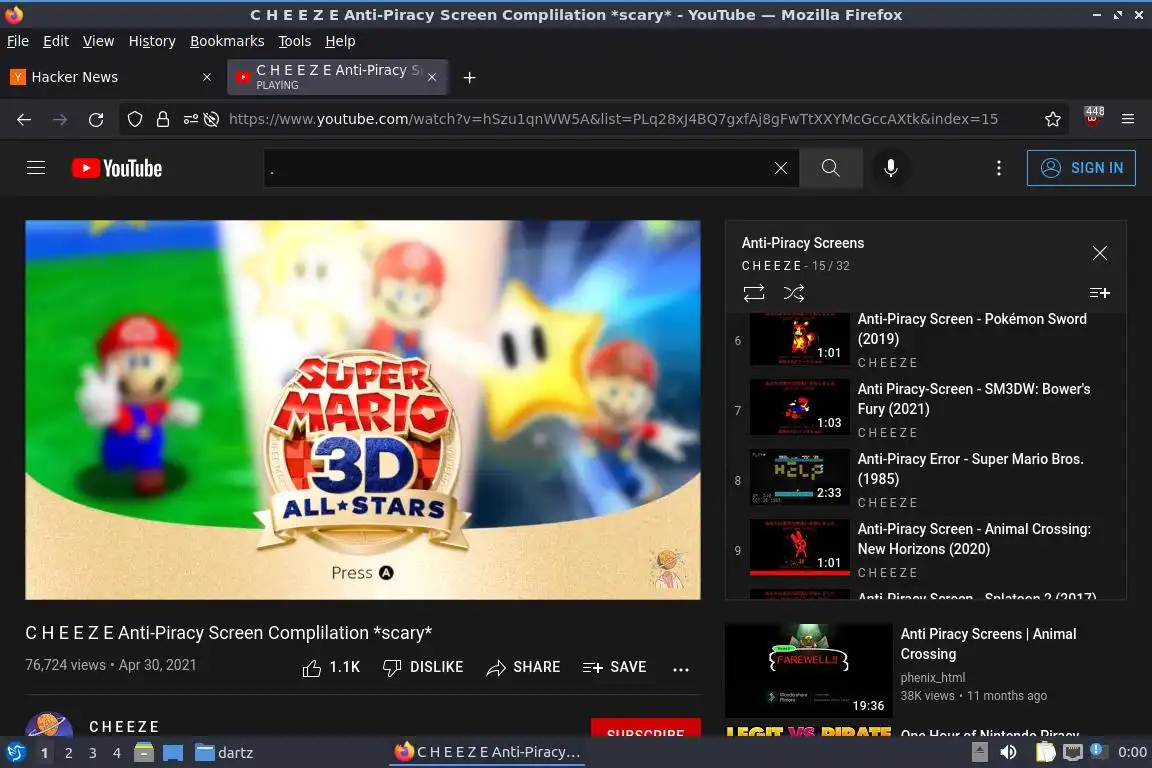Open YouTube settings three-dot menu
Viewport: 1152px width, 768px height.
point(998,168)
